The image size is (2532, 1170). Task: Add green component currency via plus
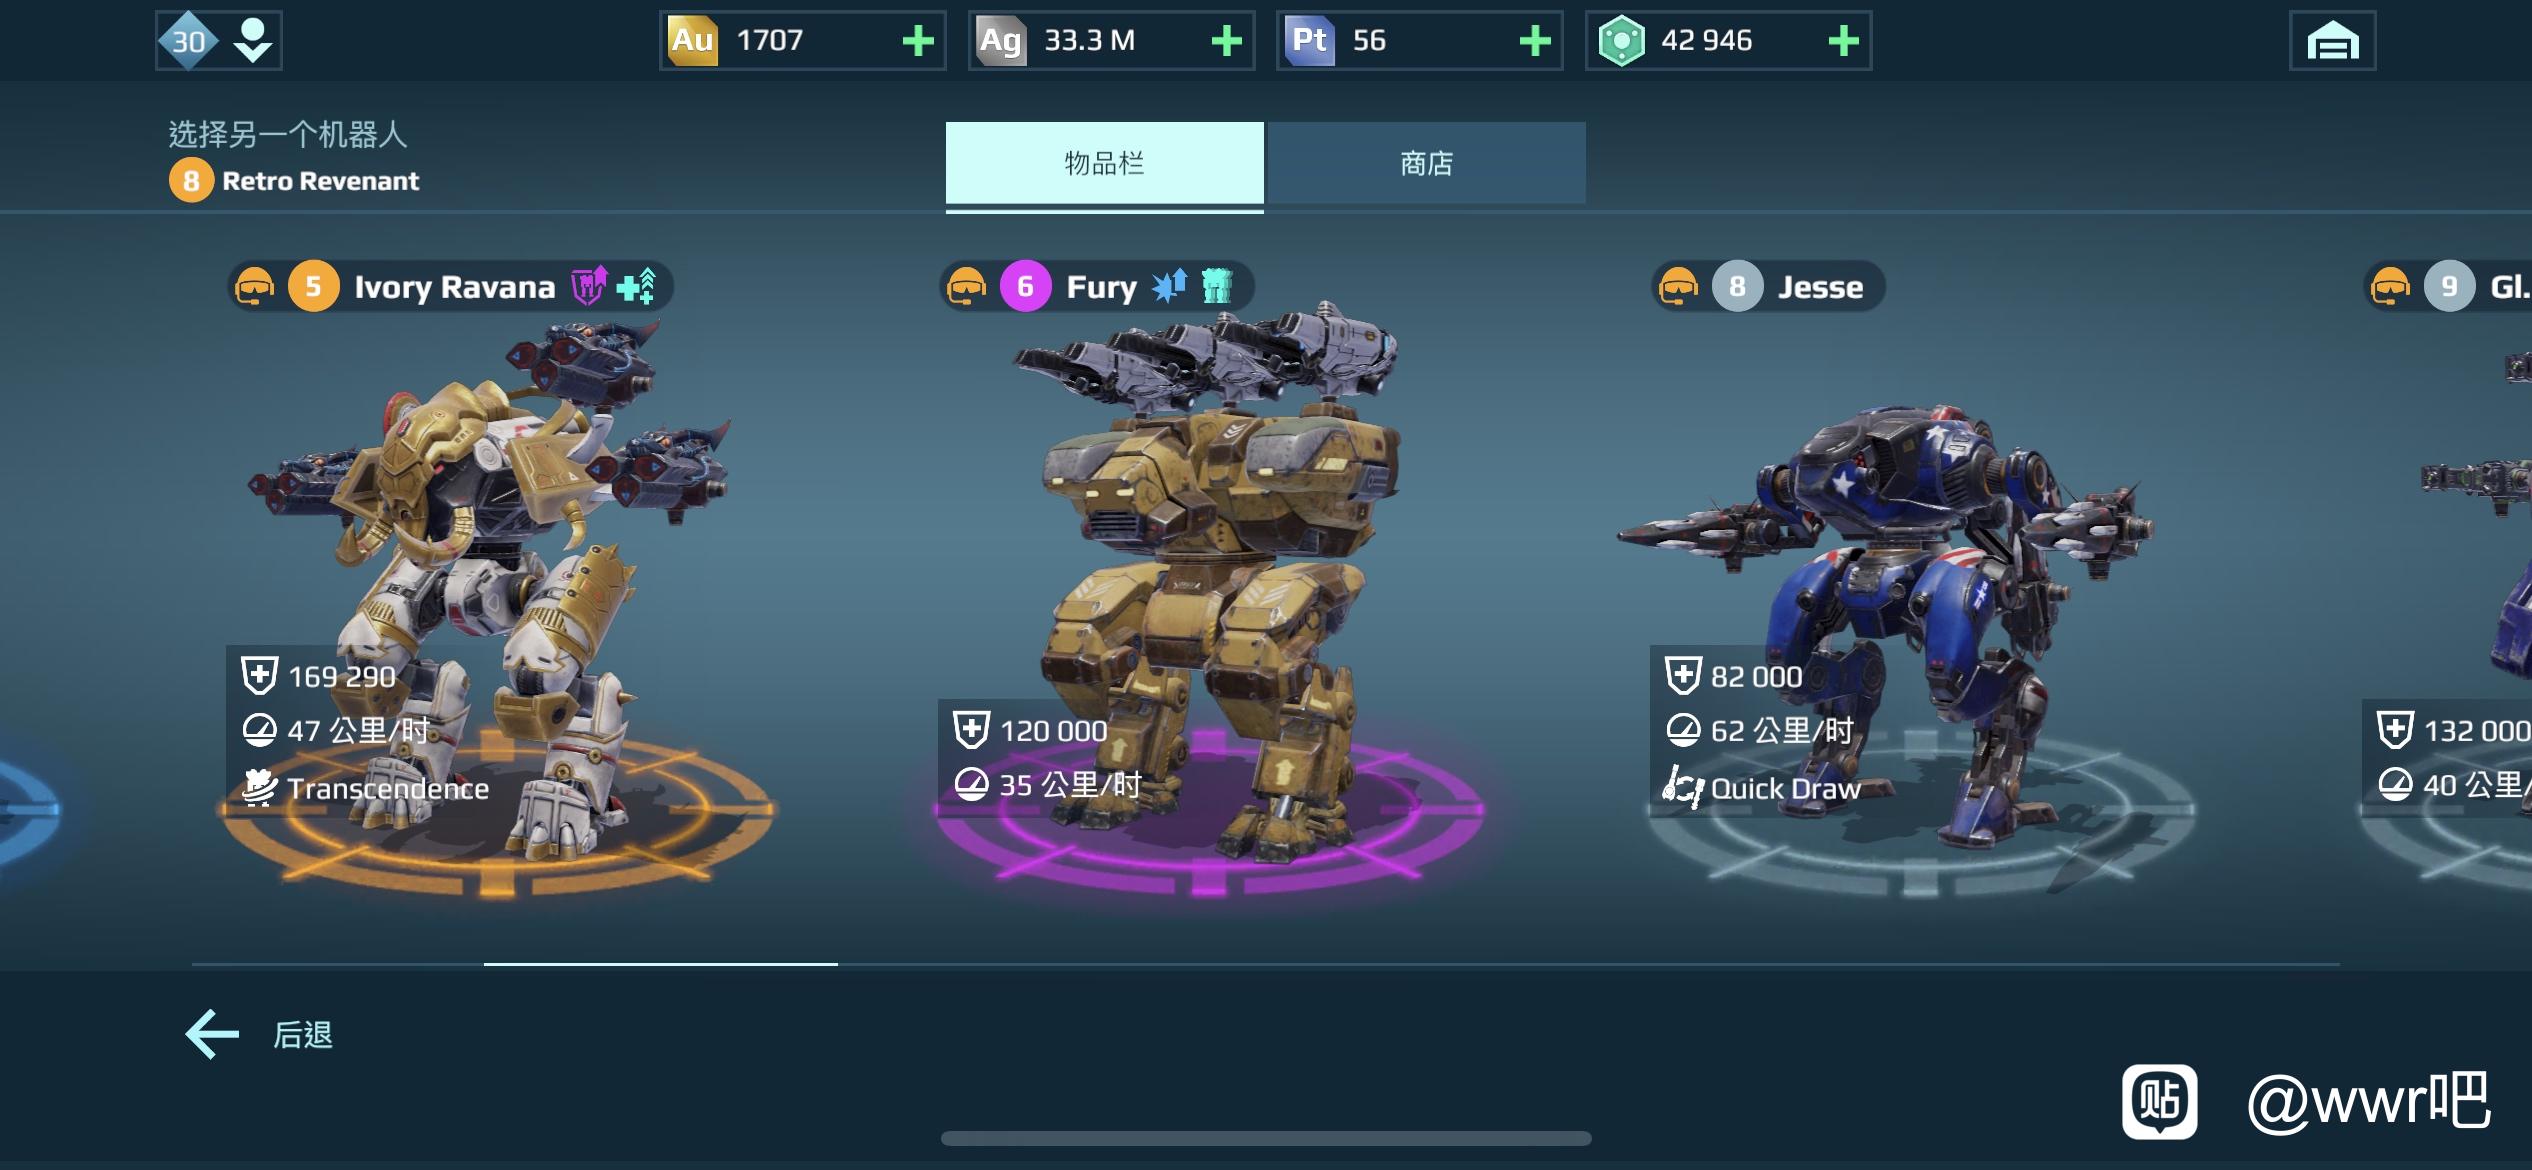(1843, 41)
